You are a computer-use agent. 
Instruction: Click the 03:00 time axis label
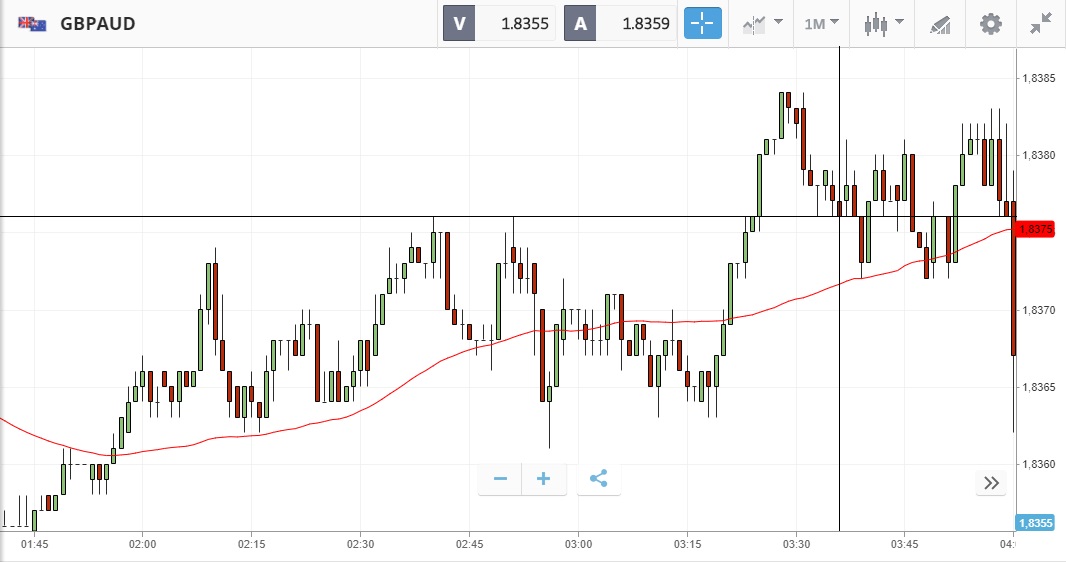click(578, 544)
